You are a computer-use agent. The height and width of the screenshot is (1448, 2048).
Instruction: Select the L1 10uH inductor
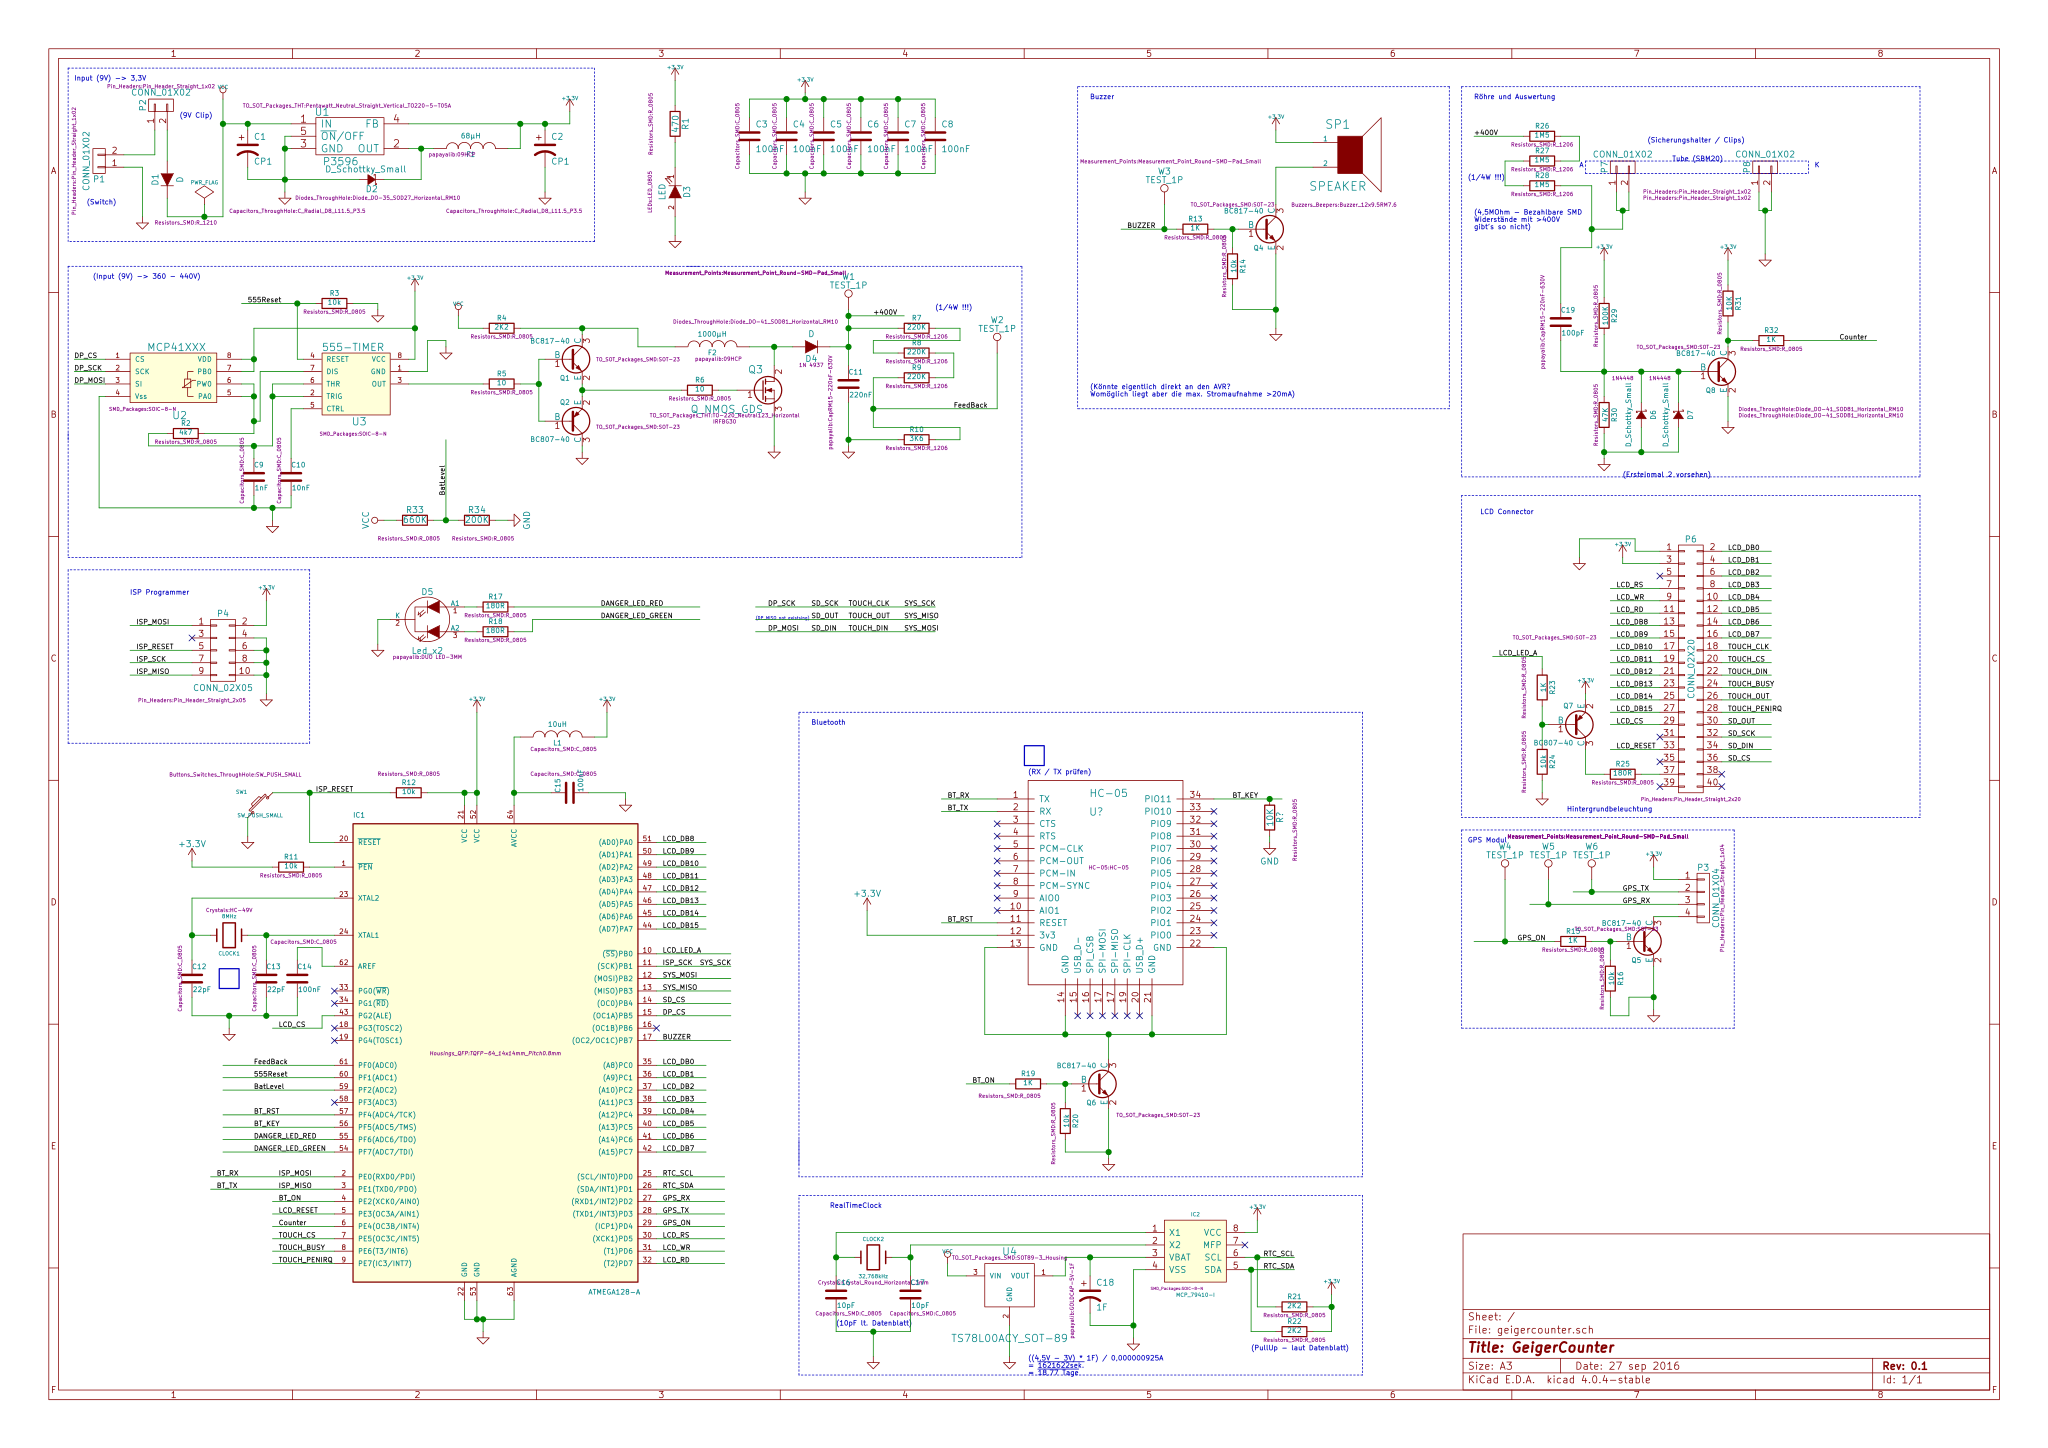558,737
